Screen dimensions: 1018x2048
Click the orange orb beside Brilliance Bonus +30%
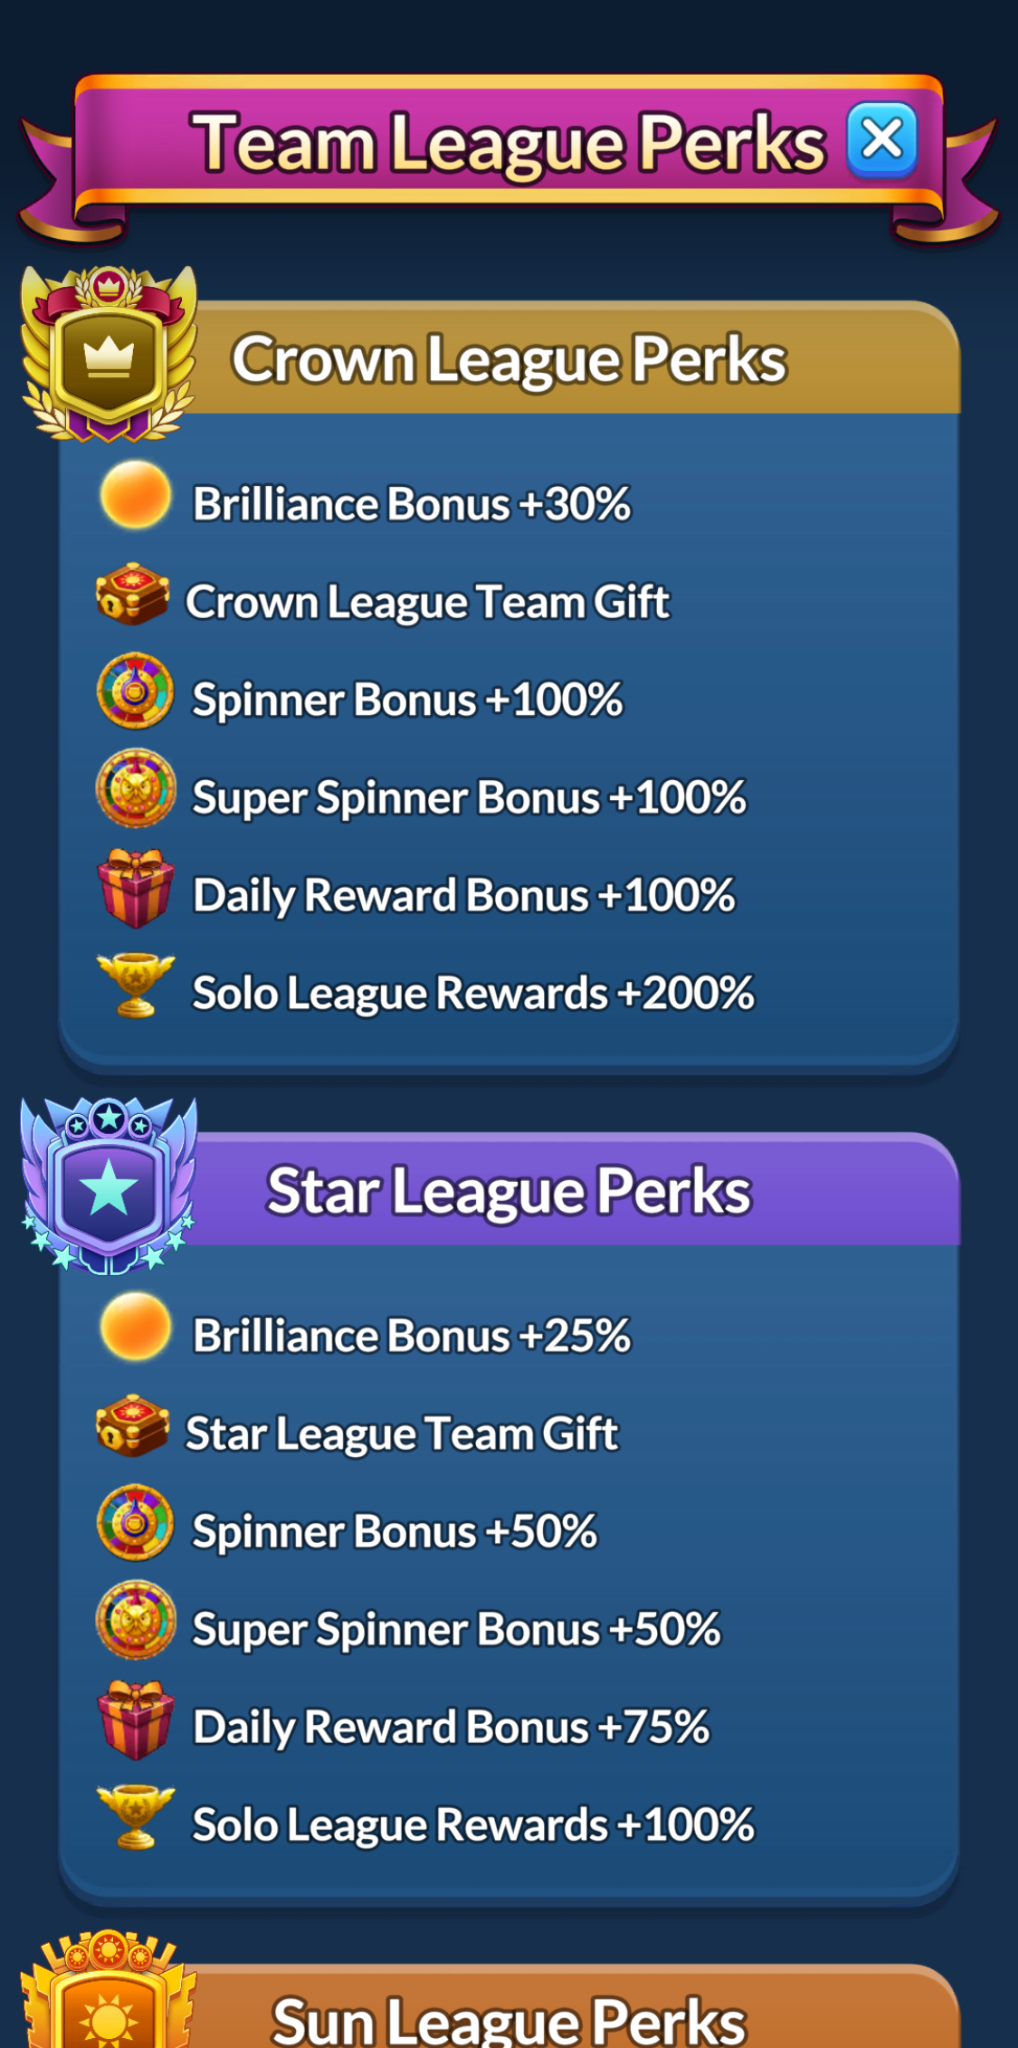(135, 494)
